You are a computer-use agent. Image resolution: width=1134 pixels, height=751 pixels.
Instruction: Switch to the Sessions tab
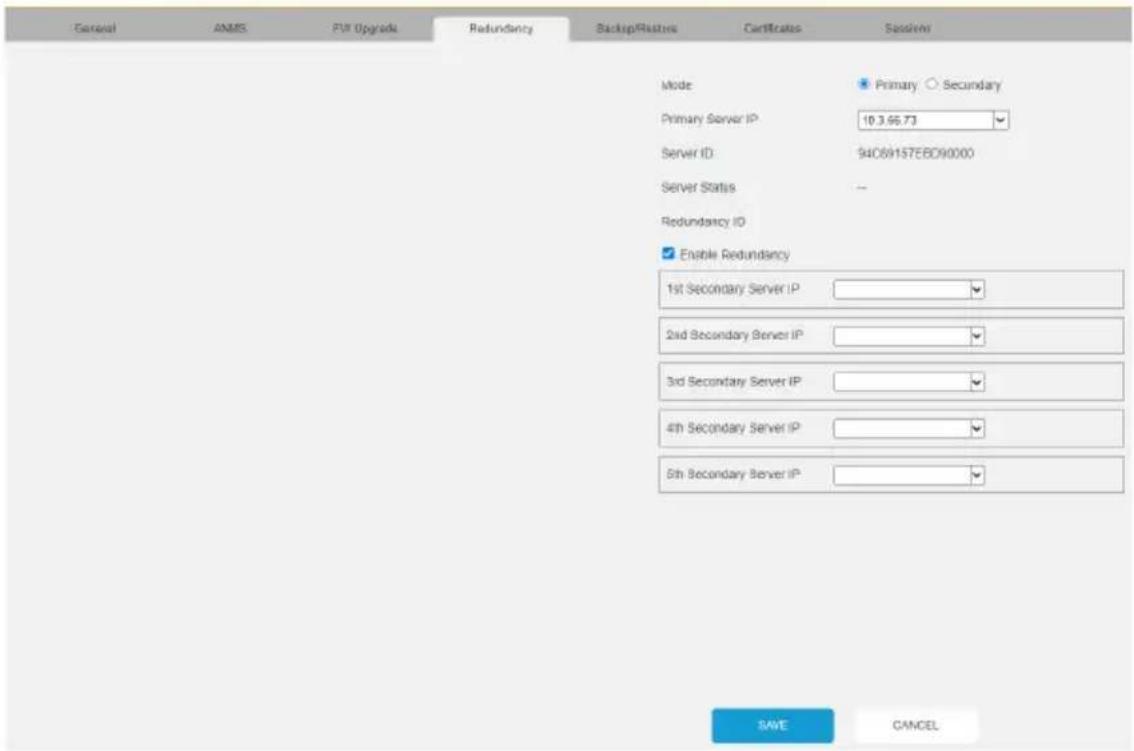coord(908,28)
